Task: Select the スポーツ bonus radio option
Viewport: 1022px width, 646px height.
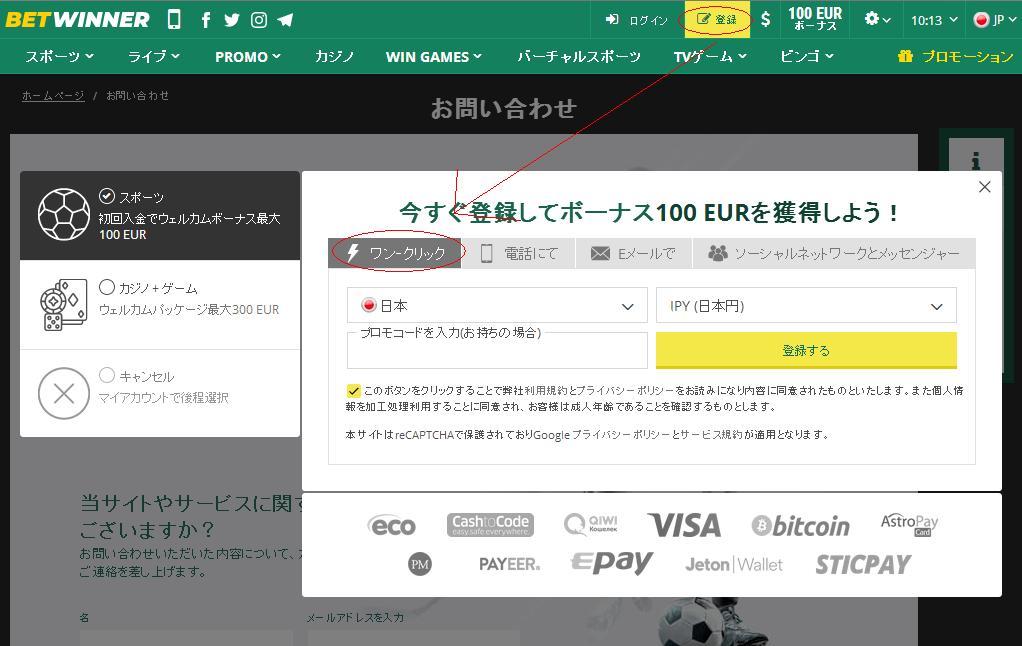Action: (x=107, y=196)
